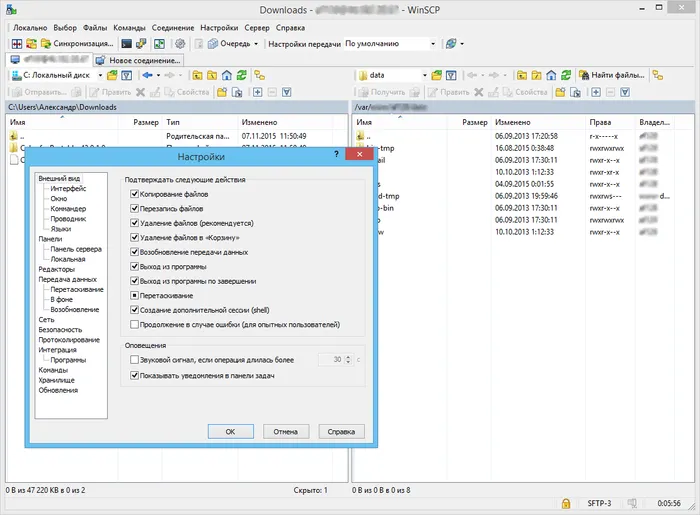Screen dimensions: 700x515
Task: Click the remote Select files plus icon
Action: click(596, 92)
